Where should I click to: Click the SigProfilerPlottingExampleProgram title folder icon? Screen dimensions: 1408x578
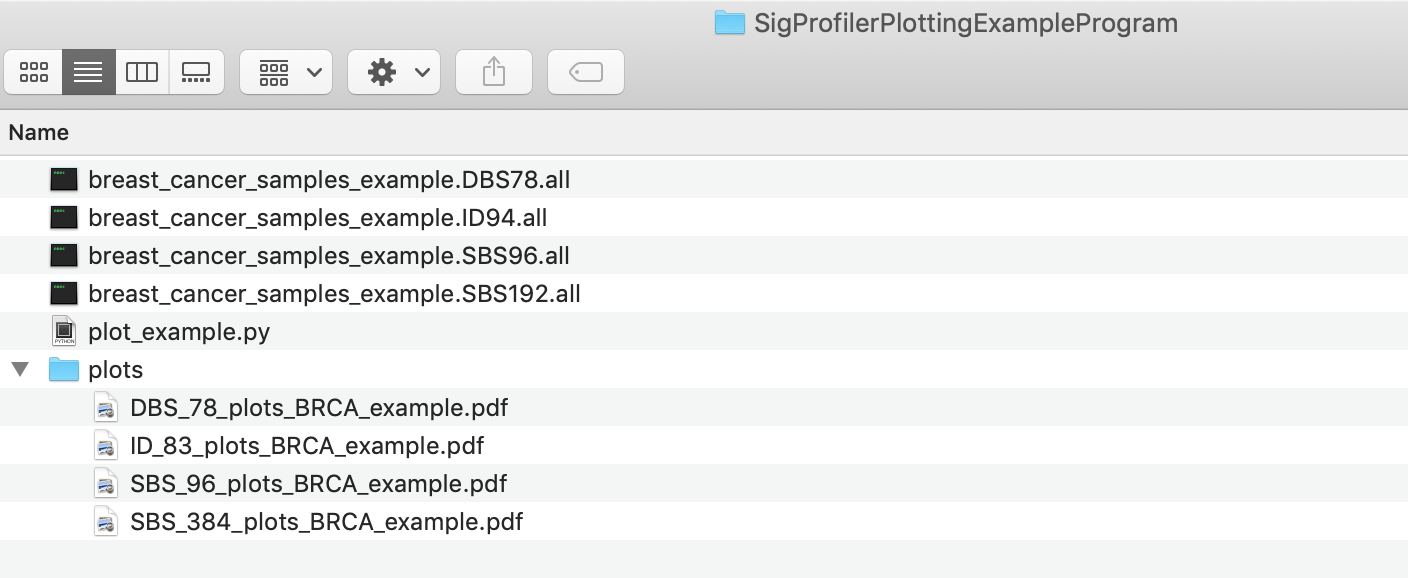click(x=730, y=23)
